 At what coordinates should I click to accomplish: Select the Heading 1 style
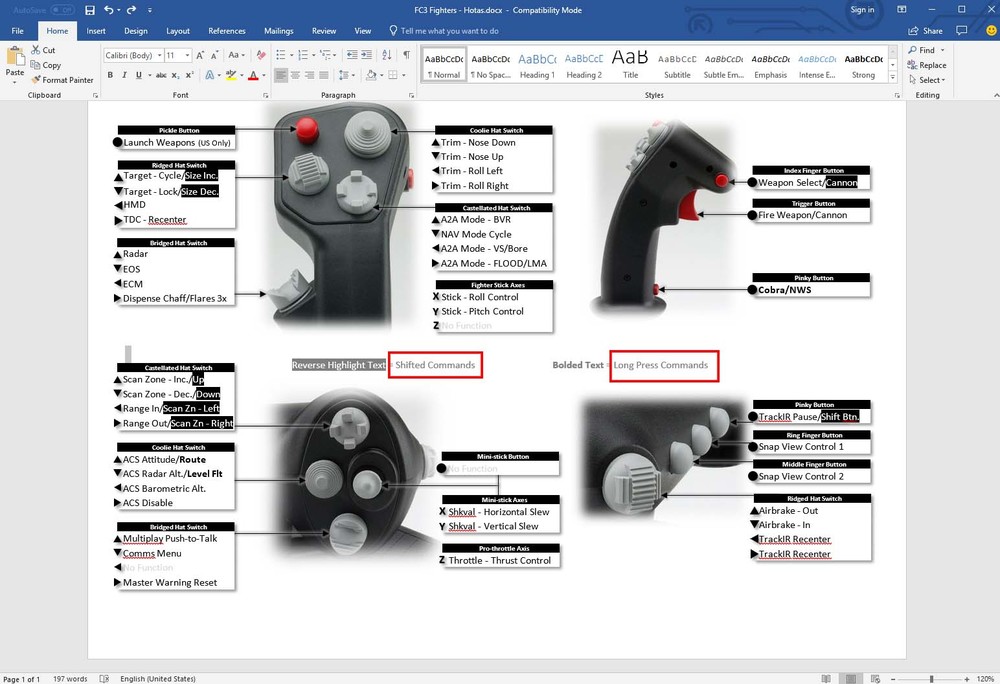537,65
